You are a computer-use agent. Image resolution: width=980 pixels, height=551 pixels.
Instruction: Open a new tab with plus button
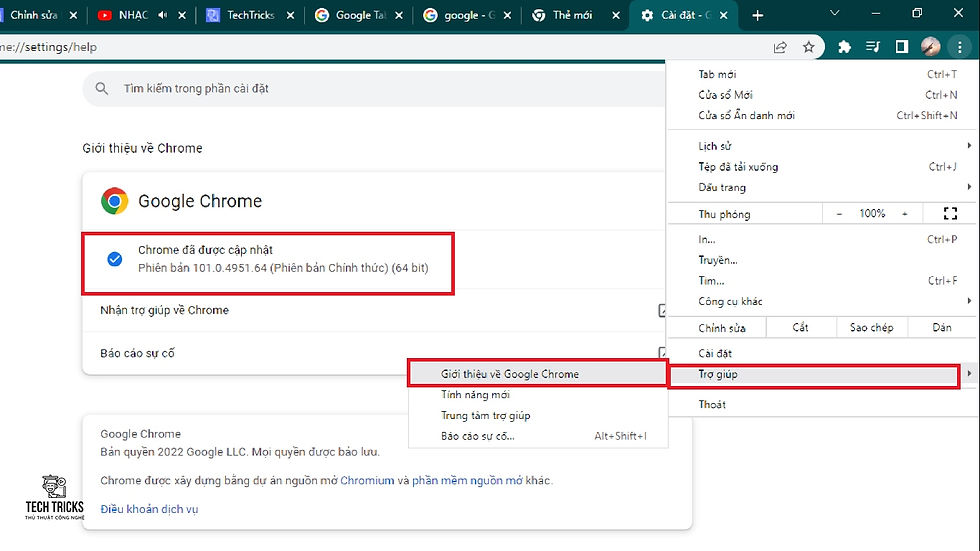point(758,16)
